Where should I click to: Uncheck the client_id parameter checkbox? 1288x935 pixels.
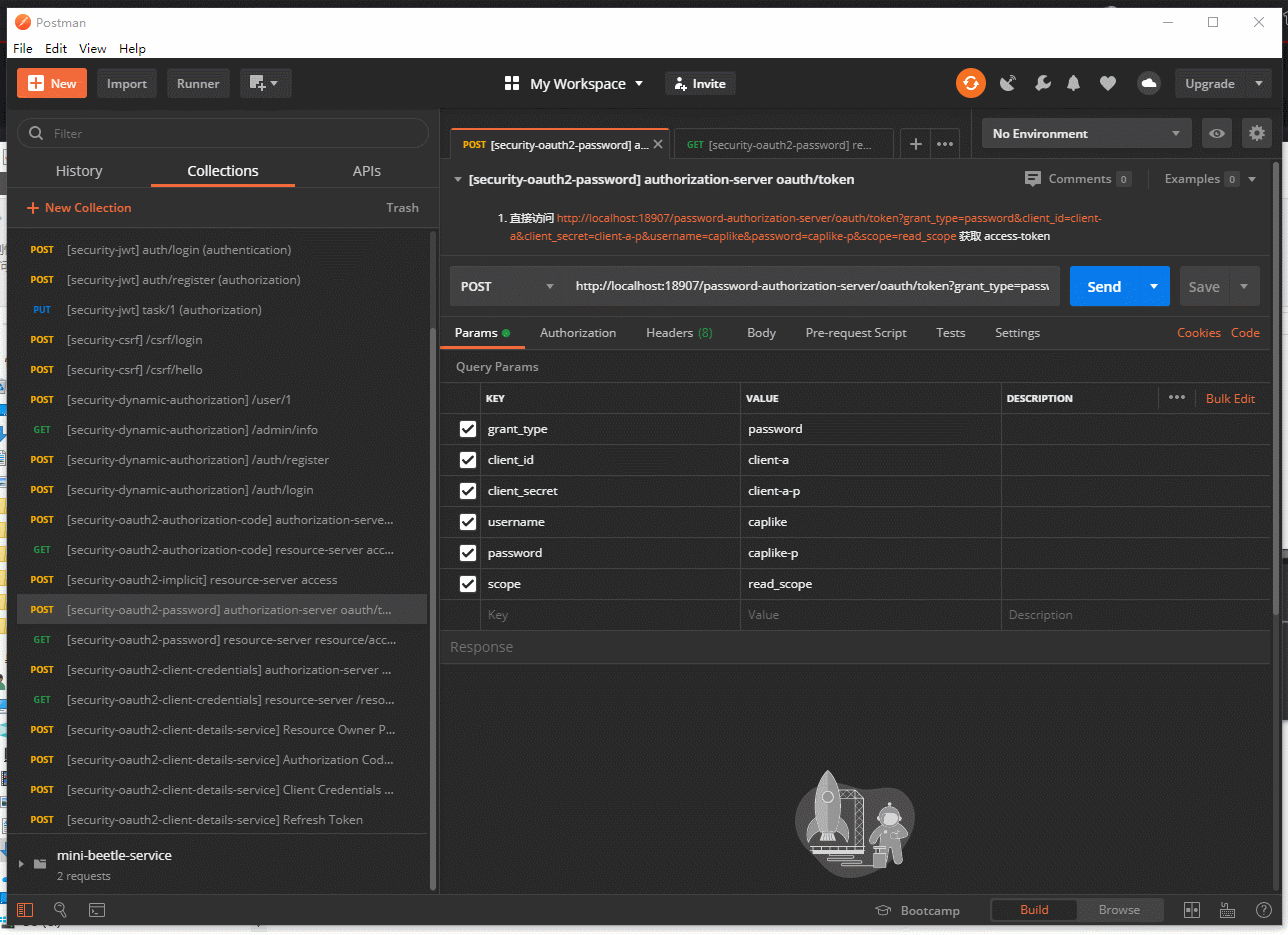[x=467, y=460]
